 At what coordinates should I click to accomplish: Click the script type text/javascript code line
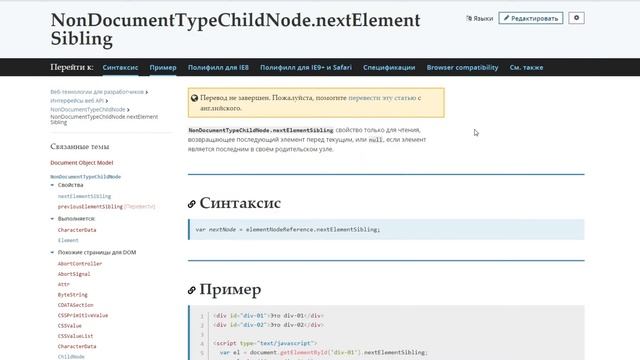click(x=265, y=343)
